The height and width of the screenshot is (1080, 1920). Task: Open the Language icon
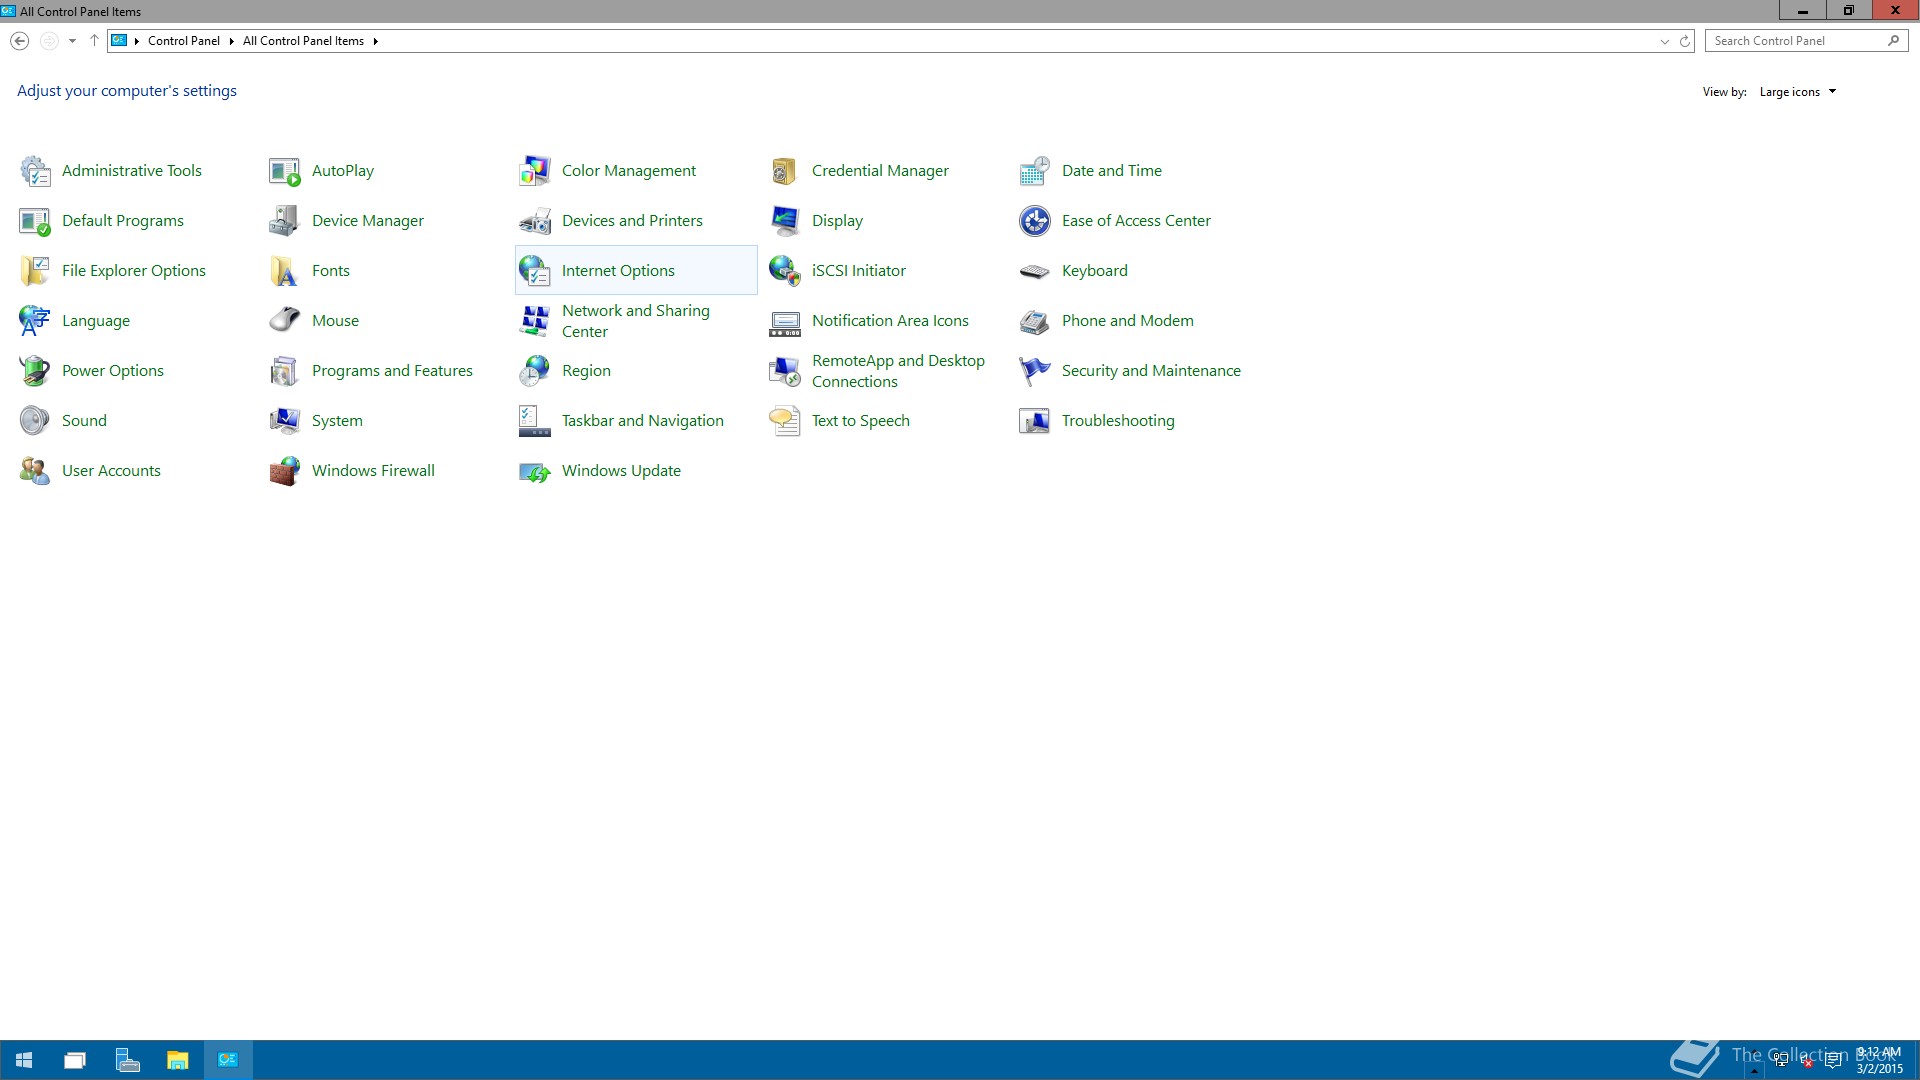(x=35, y=321)
